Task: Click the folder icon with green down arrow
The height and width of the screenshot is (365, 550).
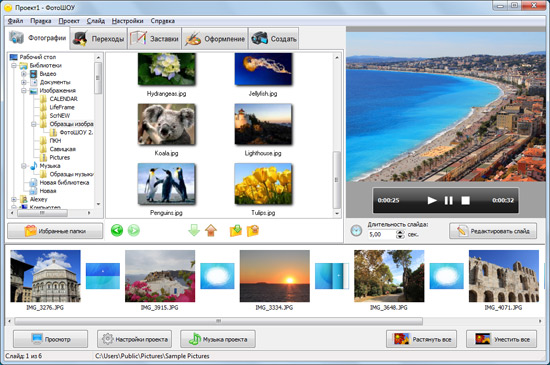Action: [x=236, y=231]
